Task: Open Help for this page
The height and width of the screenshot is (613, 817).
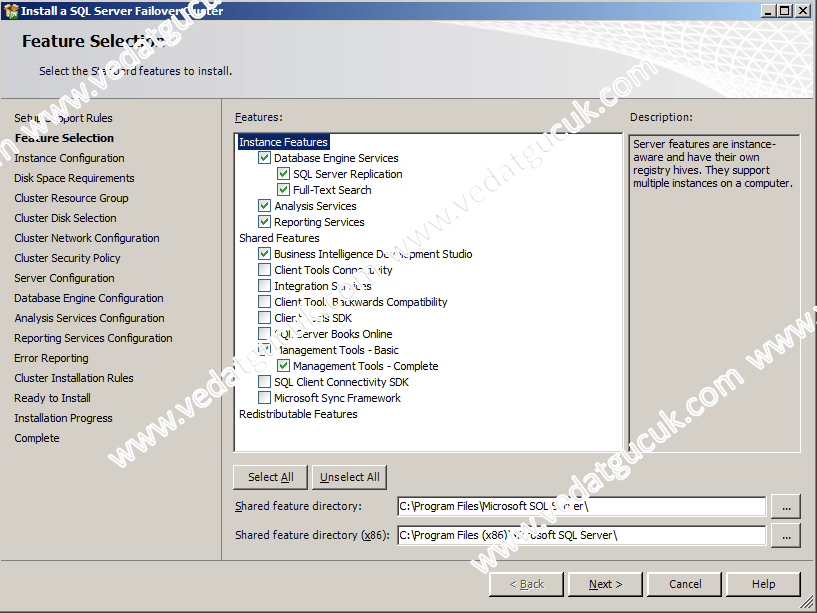Action: pyautogui.click(x=763, y=584)
